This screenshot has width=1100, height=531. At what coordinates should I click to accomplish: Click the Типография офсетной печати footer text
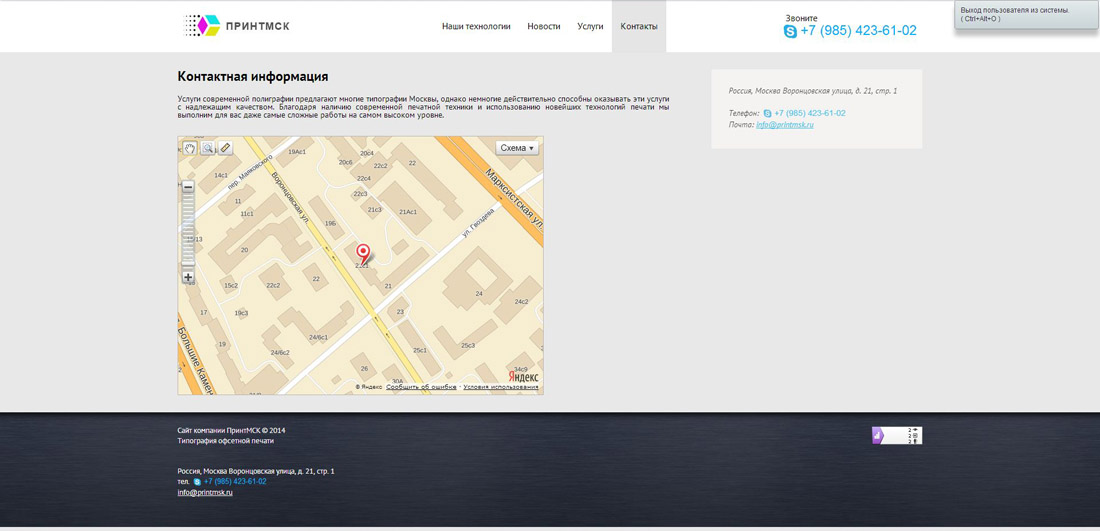tap(226, 441)
